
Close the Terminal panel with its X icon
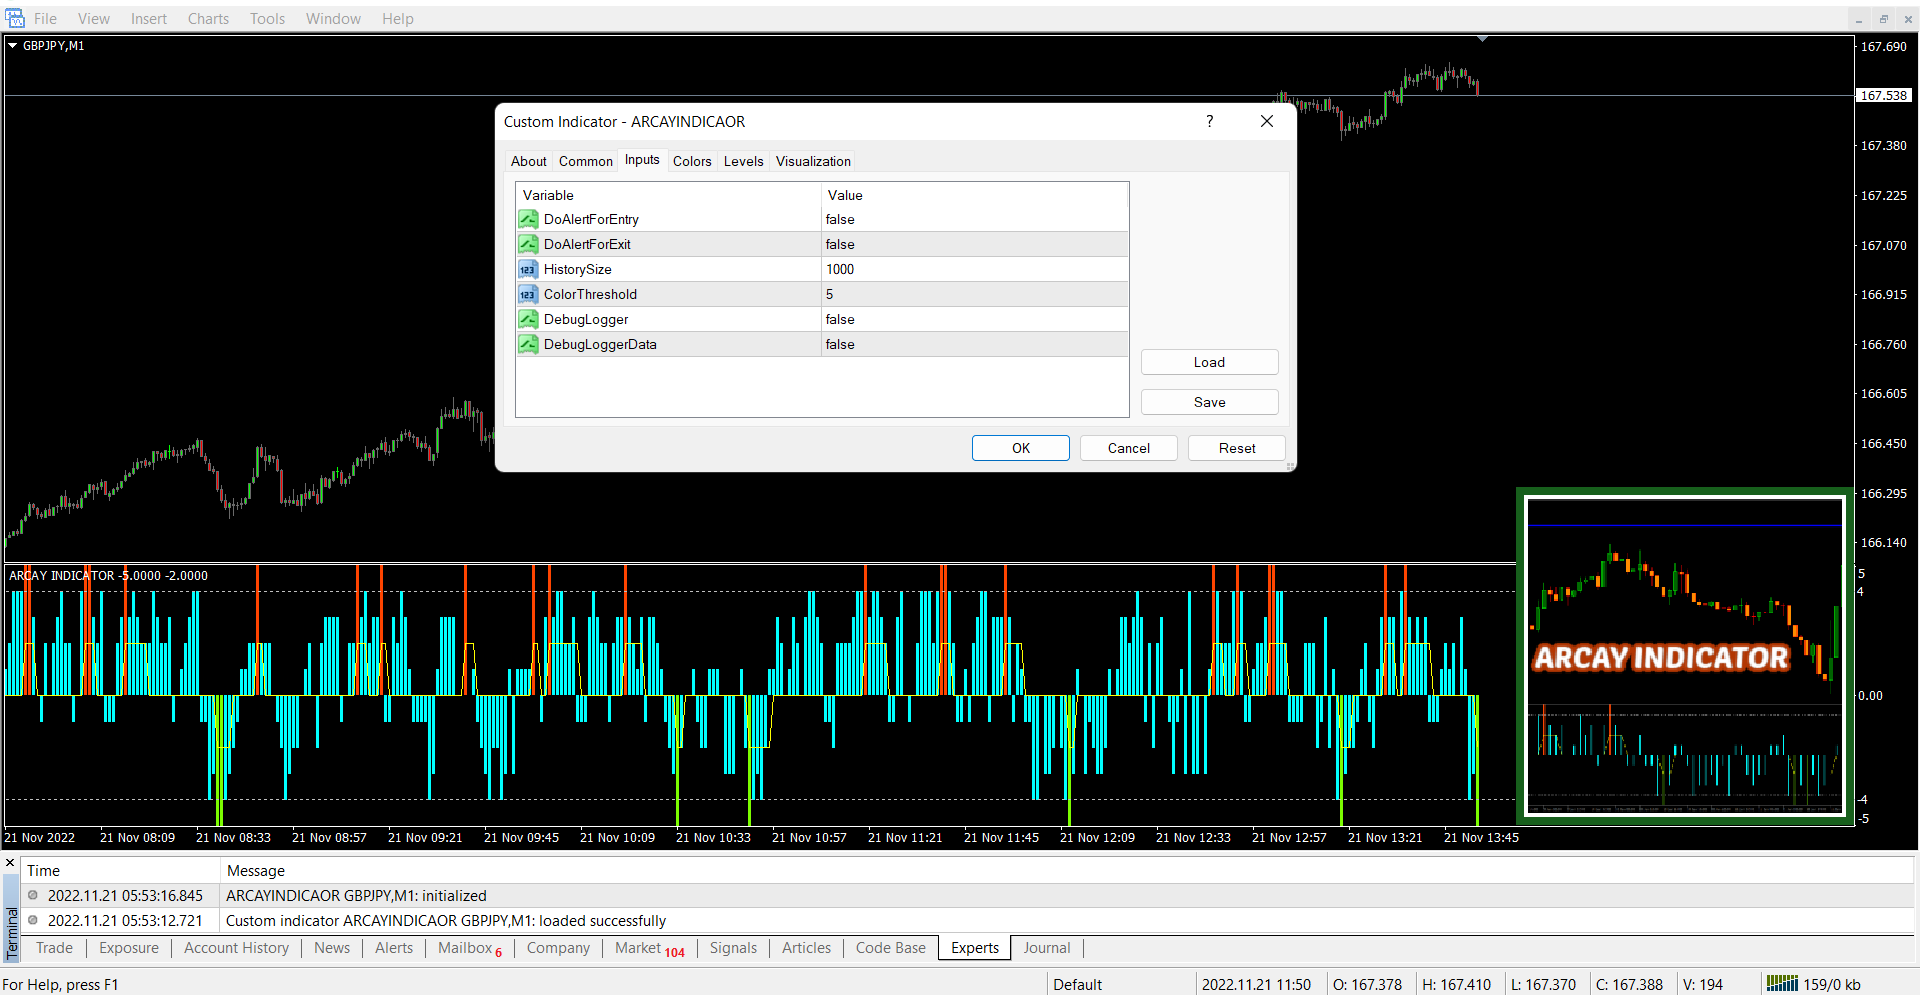pos(10,862)
